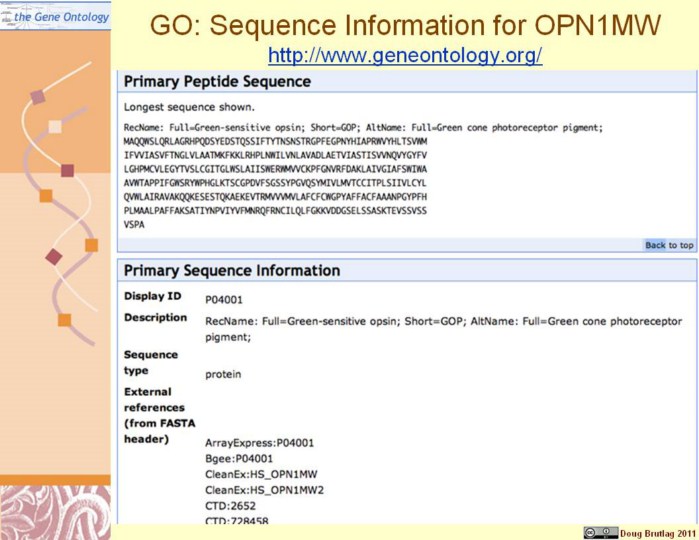Select the Primary Peptide Sequence header

pos(218,82)
